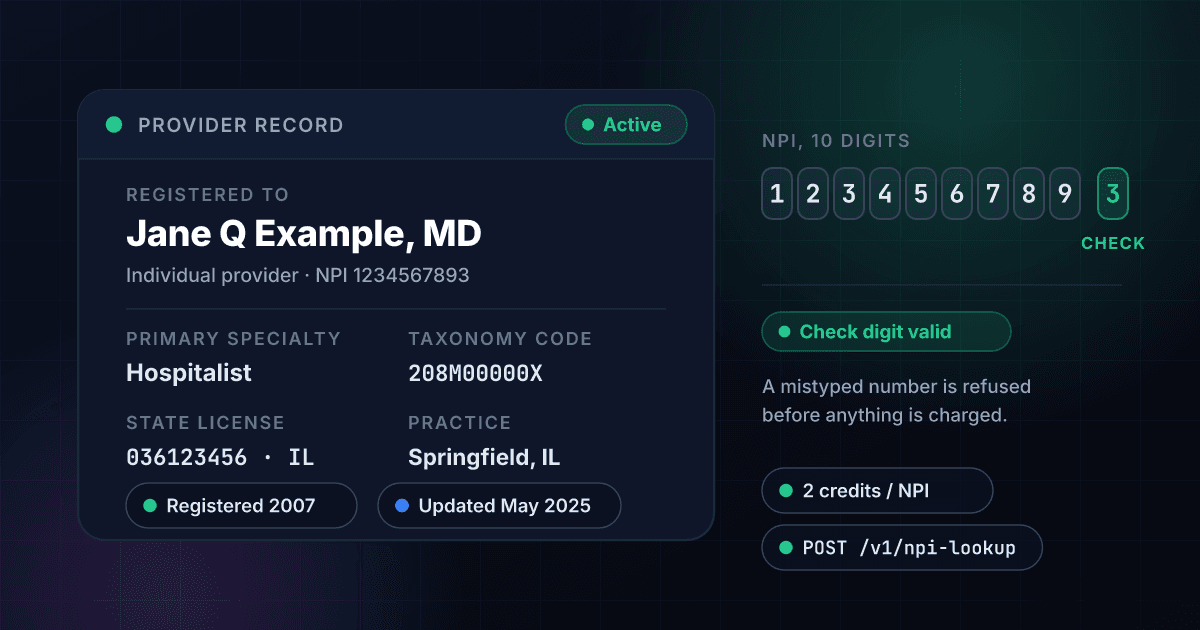Select 'A mistyped number is refused' text
This screenshot has height=630, width=1200.
(896, 386)
